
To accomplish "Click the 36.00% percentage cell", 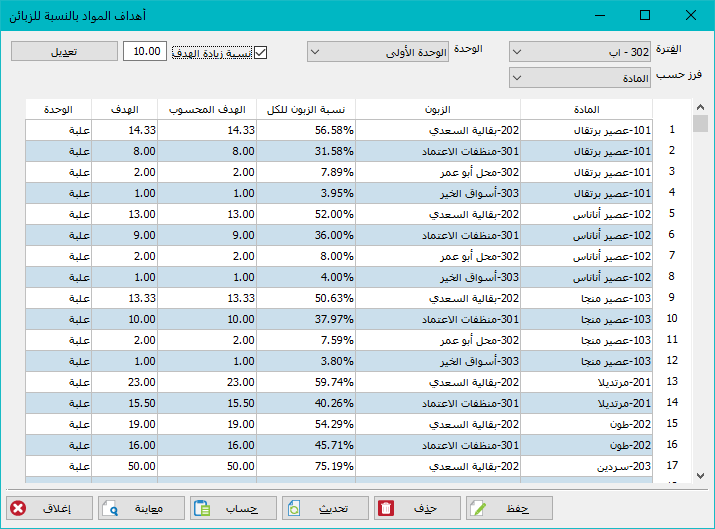I will point(306,235).
